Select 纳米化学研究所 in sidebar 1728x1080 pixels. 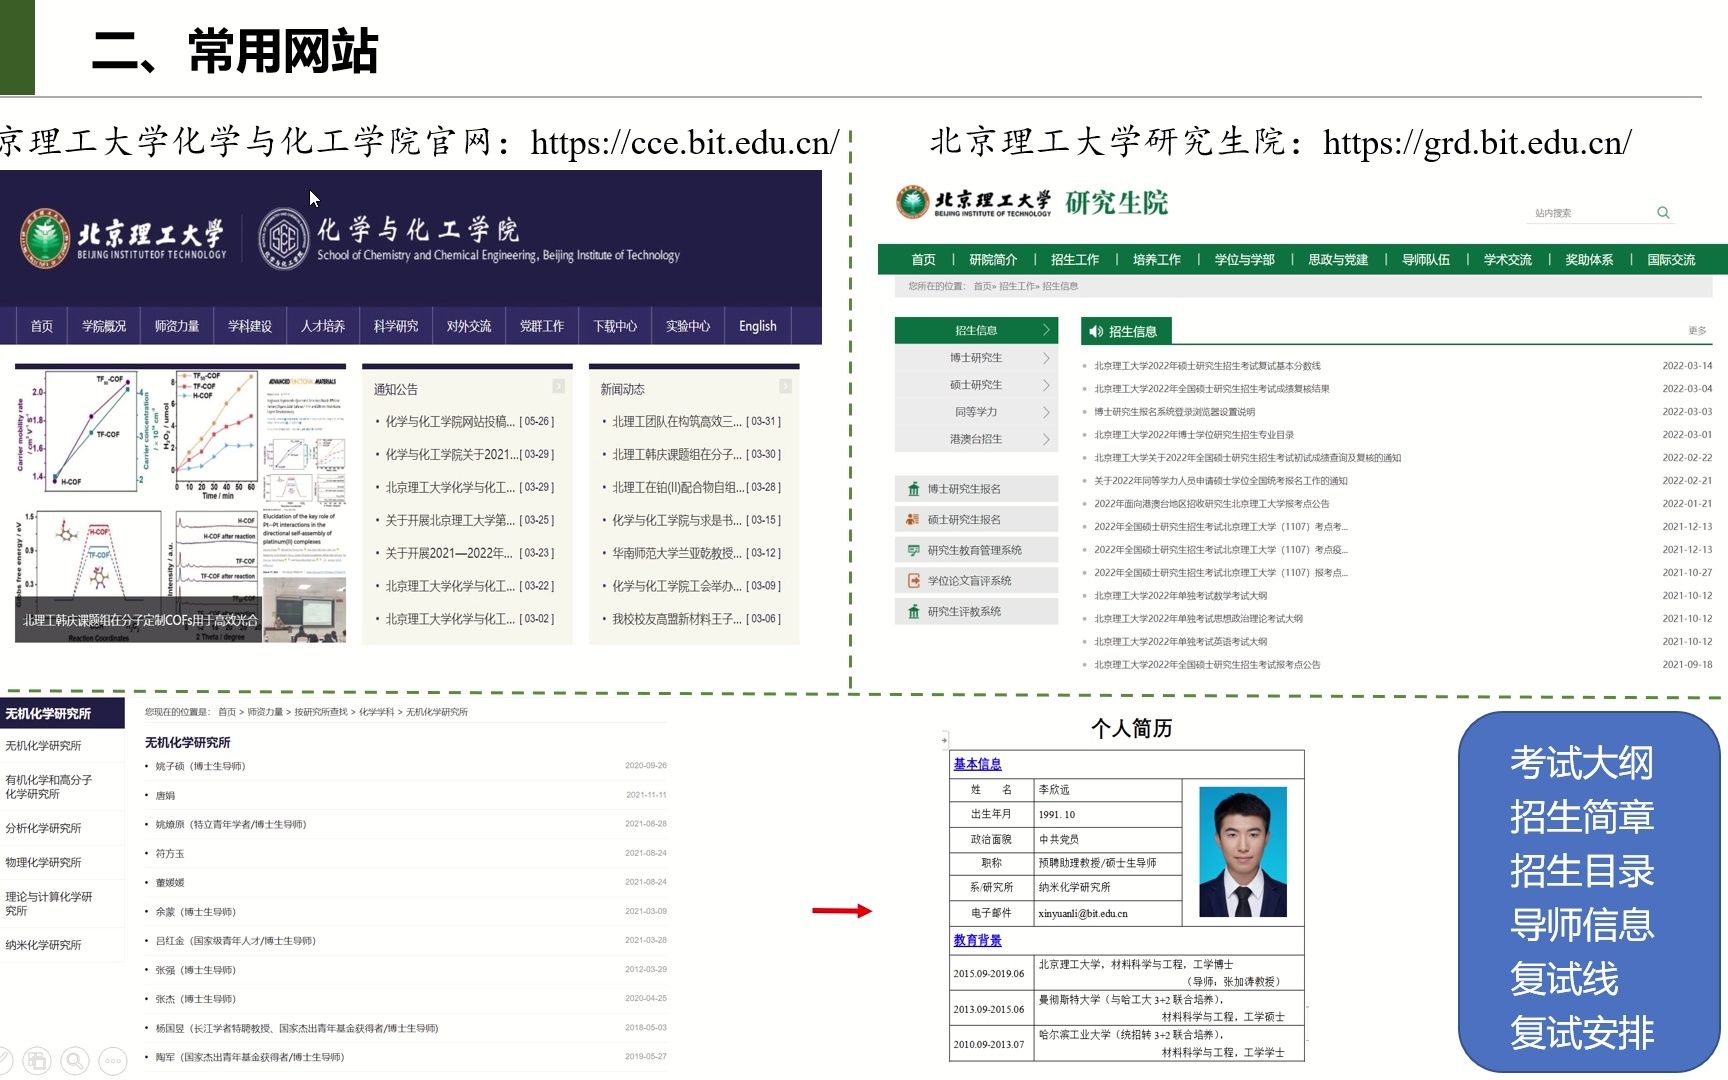click(44, 945)
